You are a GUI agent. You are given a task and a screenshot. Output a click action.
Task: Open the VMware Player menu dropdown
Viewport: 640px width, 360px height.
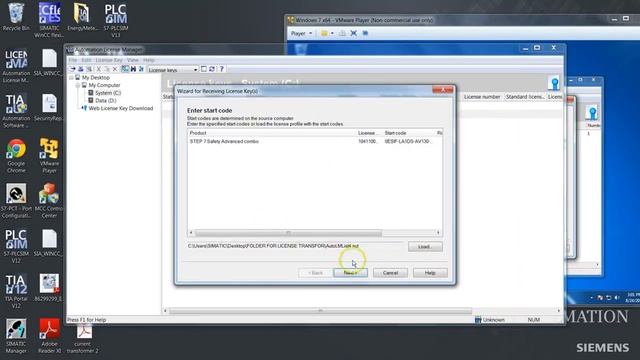coord(301,33)
